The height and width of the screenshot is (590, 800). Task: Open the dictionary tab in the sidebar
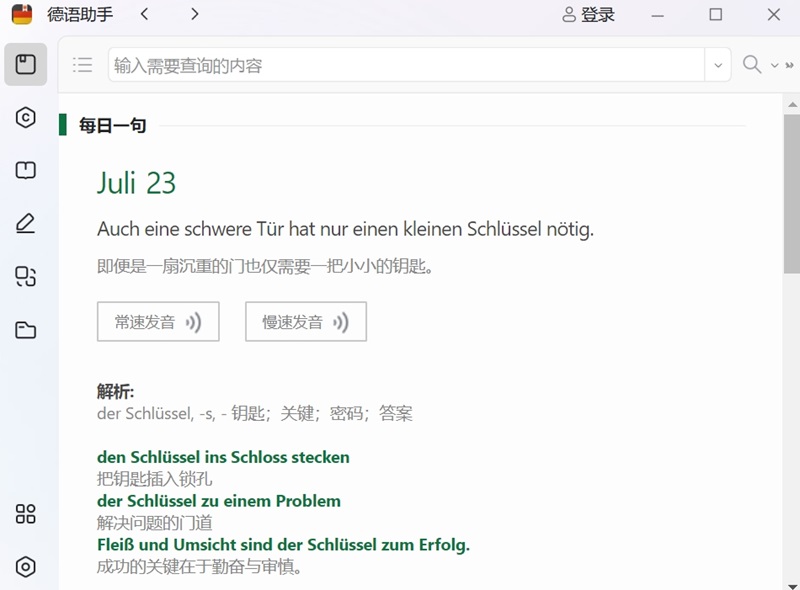[x=26, y=65]
